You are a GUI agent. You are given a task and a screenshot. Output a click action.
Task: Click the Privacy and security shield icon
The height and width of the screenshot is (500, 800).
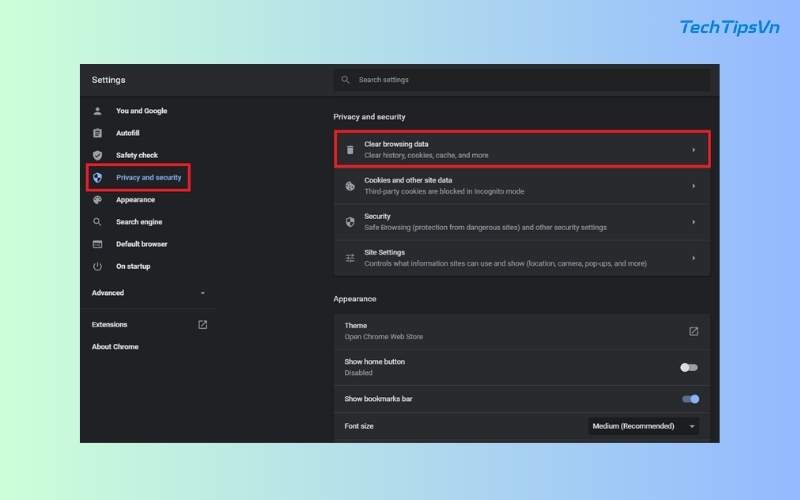tap(97, 178)
